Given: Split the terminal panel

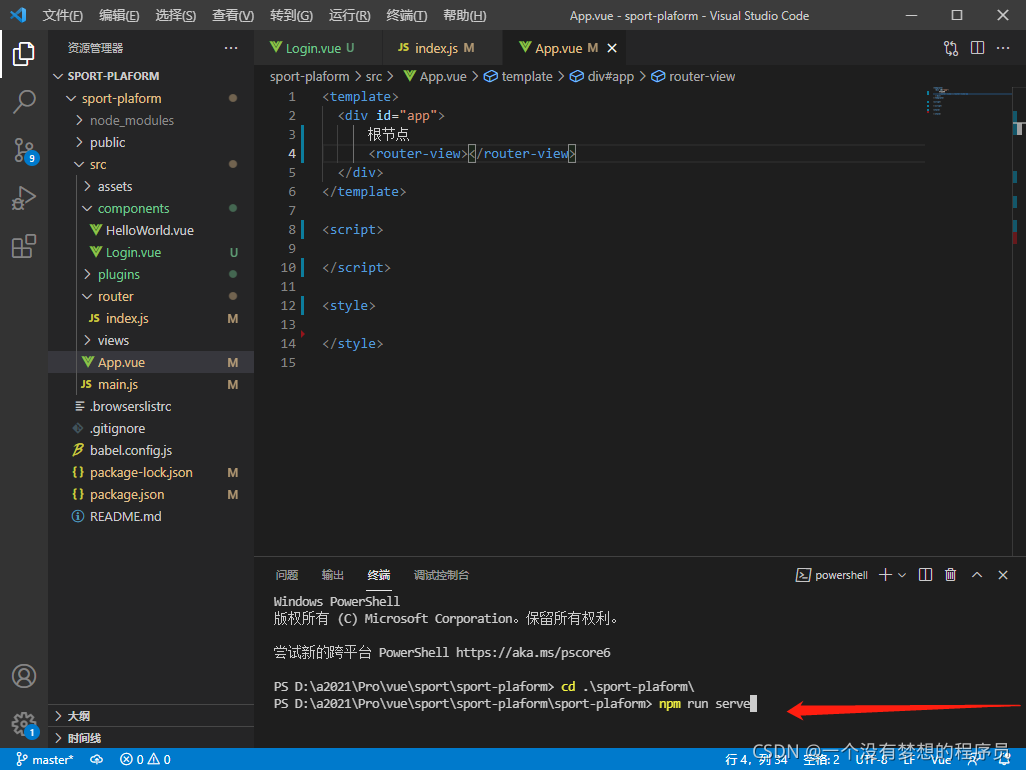Looking at the screenshot, I should click(x=925, y=574).
